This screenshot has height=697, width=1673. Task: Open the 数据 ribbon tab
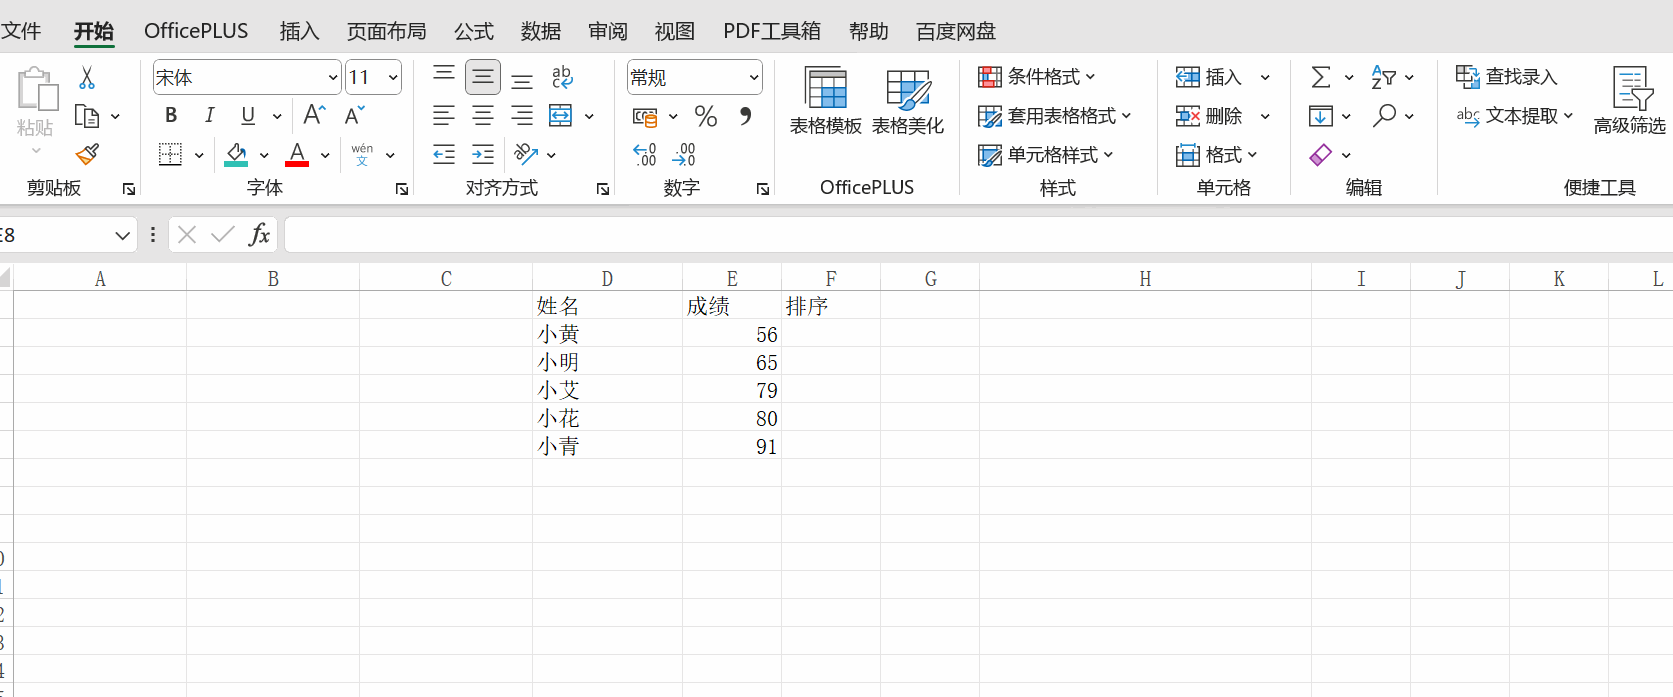(x=540, y=31)
